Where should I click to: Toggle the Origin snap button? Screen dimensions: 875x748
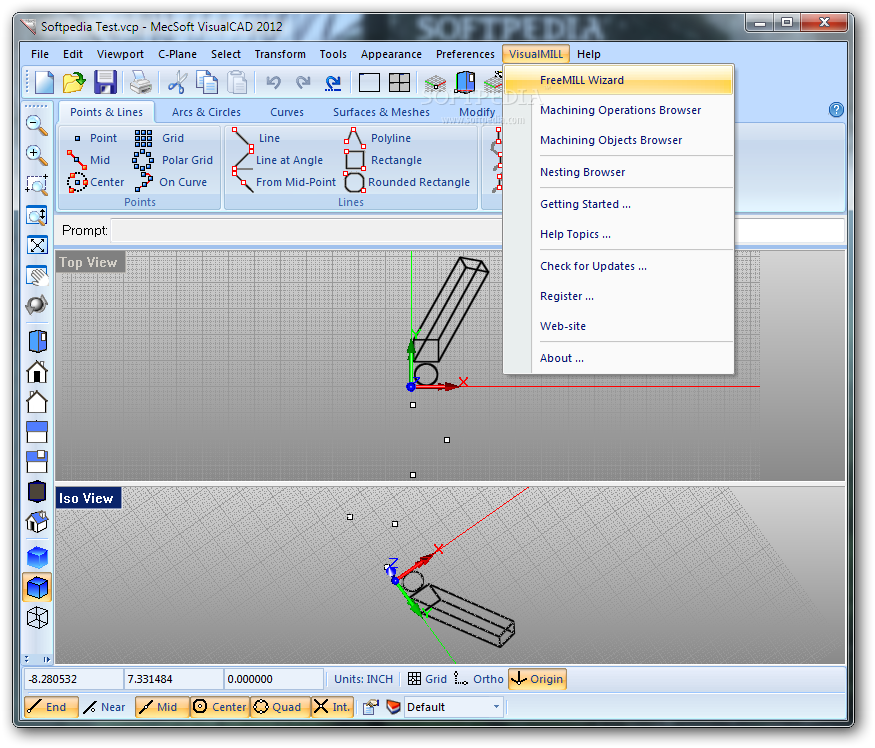tap(537, 679)
